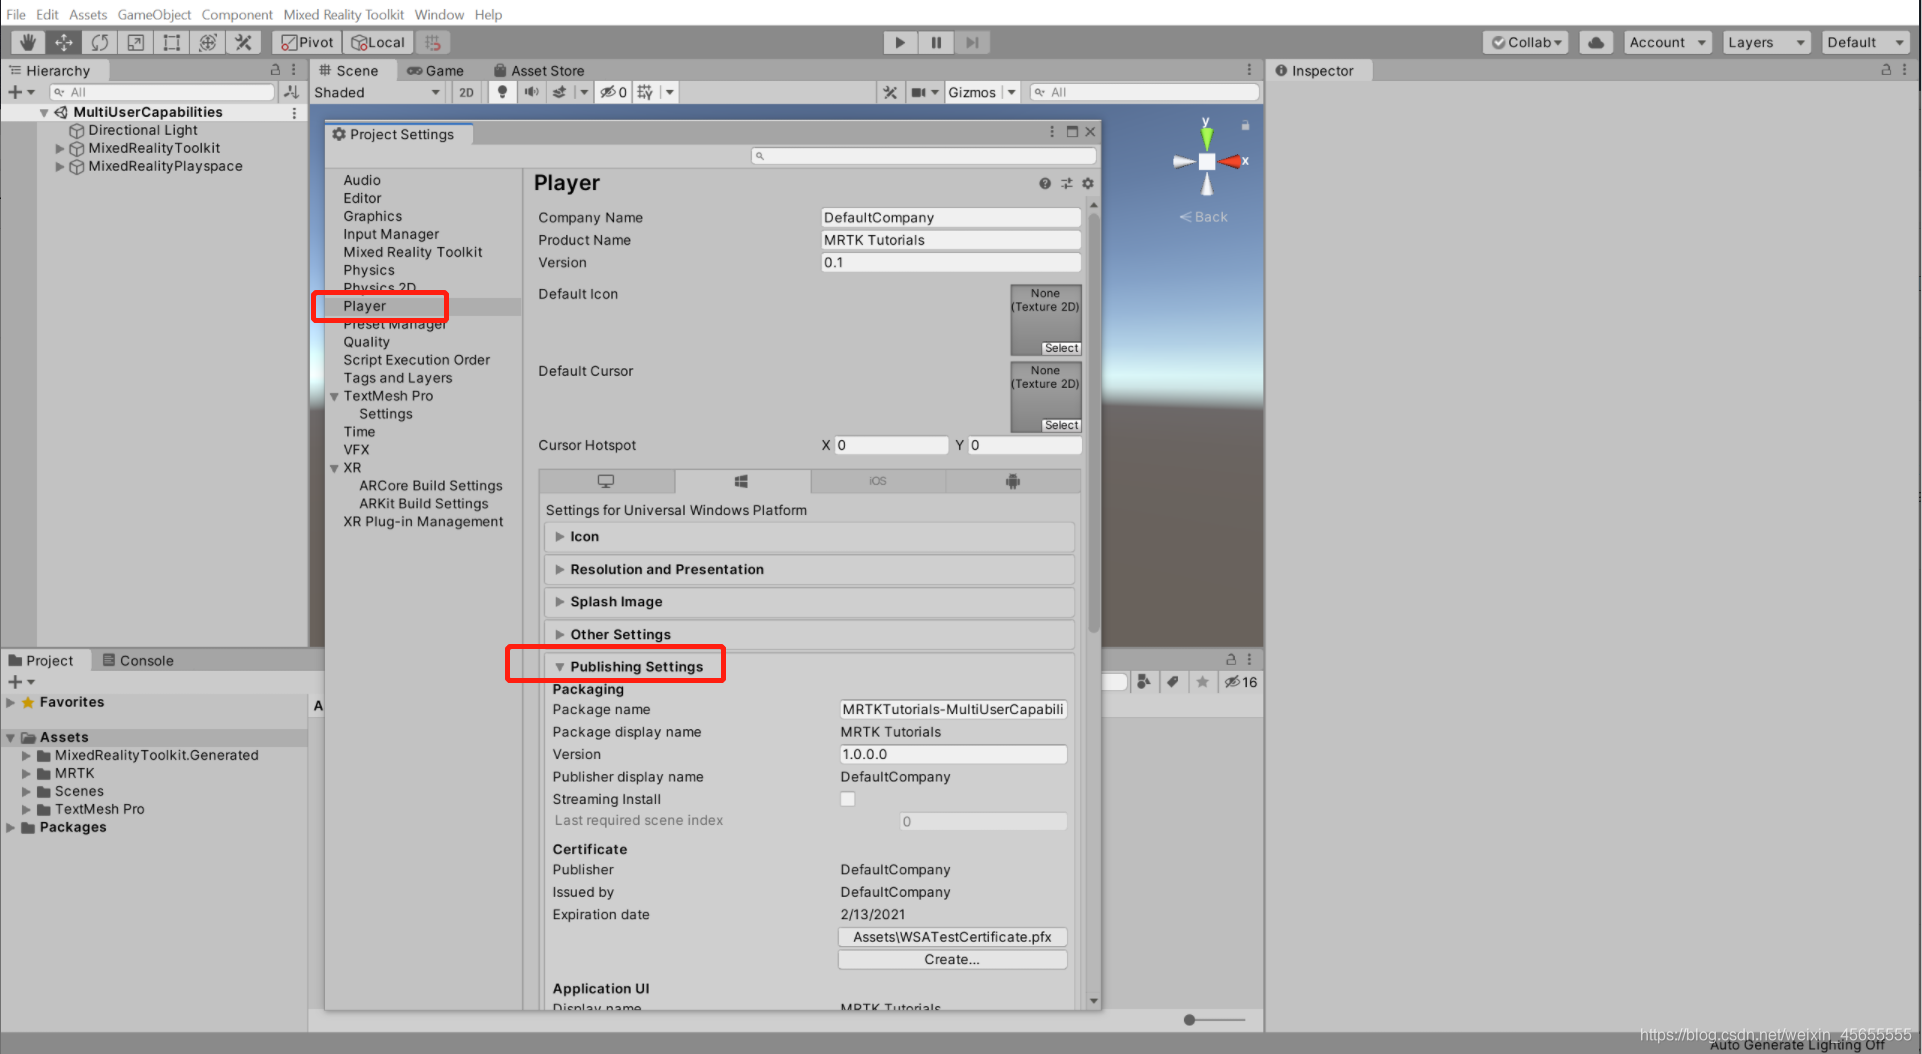Select the Android platform tab
The width and height of the screenshot is (1922, 1054).
point(1013,481)
